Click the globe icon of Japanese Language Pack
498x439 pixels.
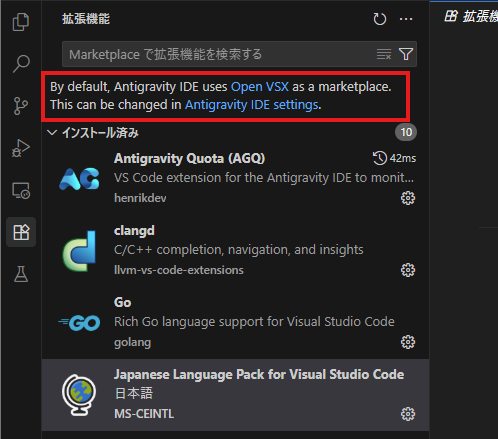click(79, 395)
